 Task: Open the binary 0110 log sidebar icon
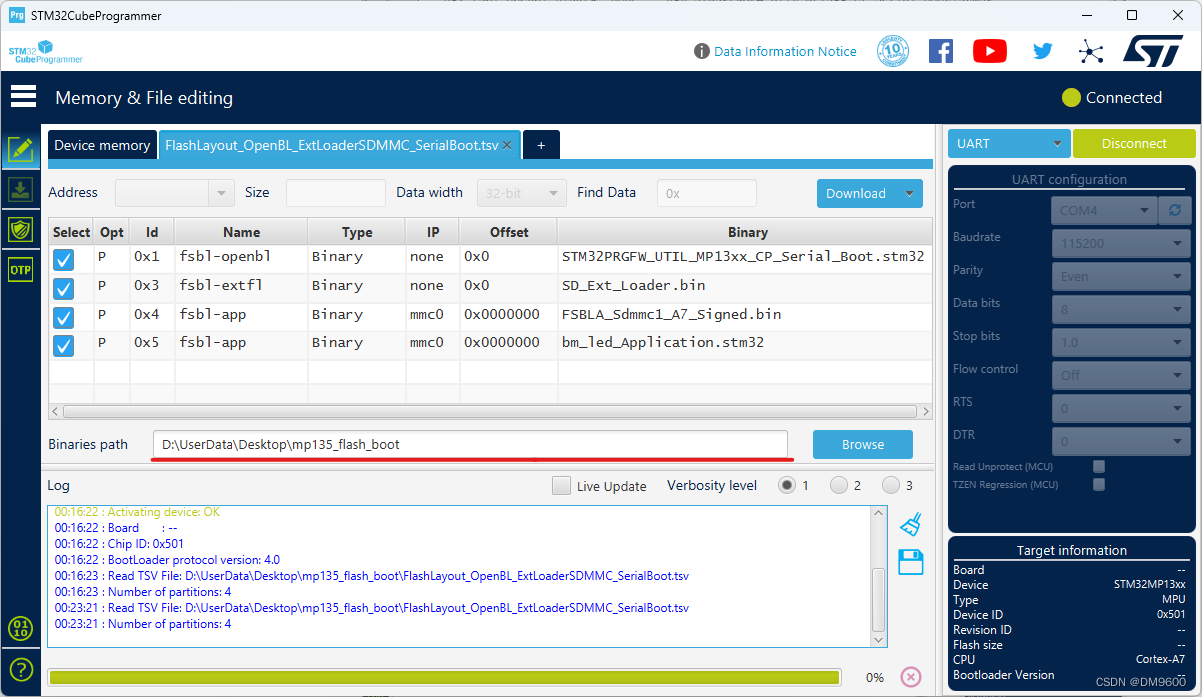pos(20,628)
